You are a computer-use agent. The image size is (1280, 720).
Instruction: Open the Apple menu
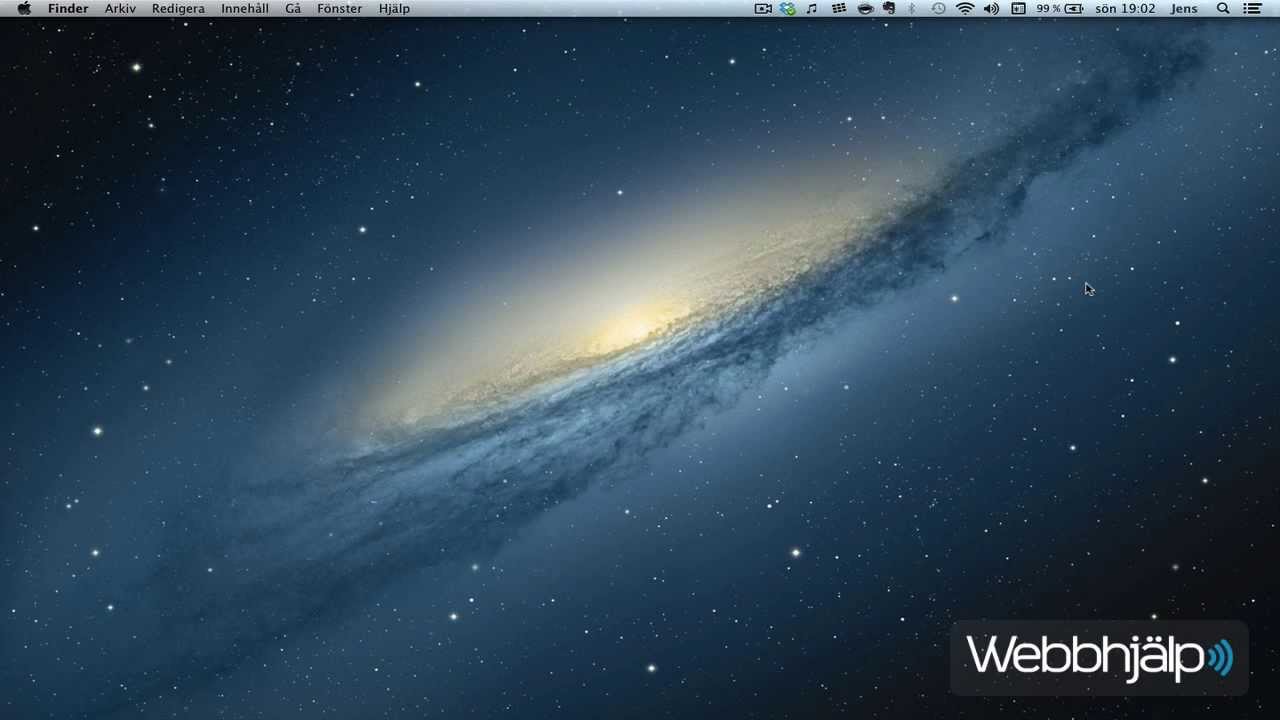(24, 9)
